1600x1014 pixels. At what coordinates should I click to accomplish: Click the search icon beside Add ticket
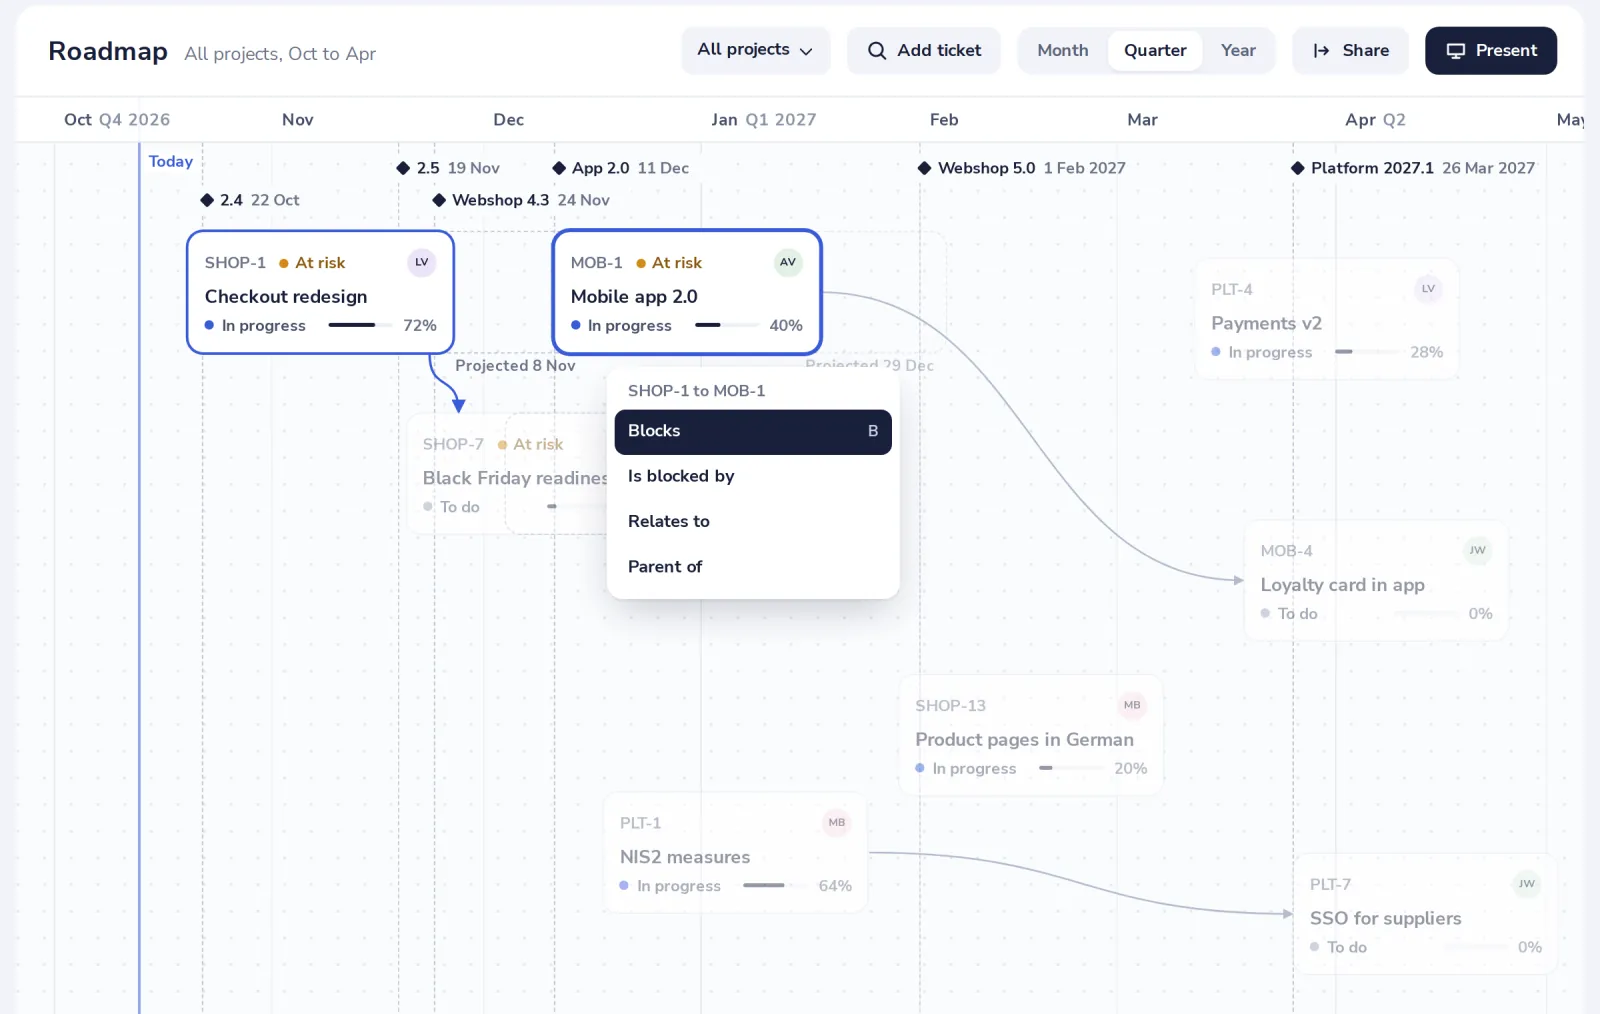877,51
